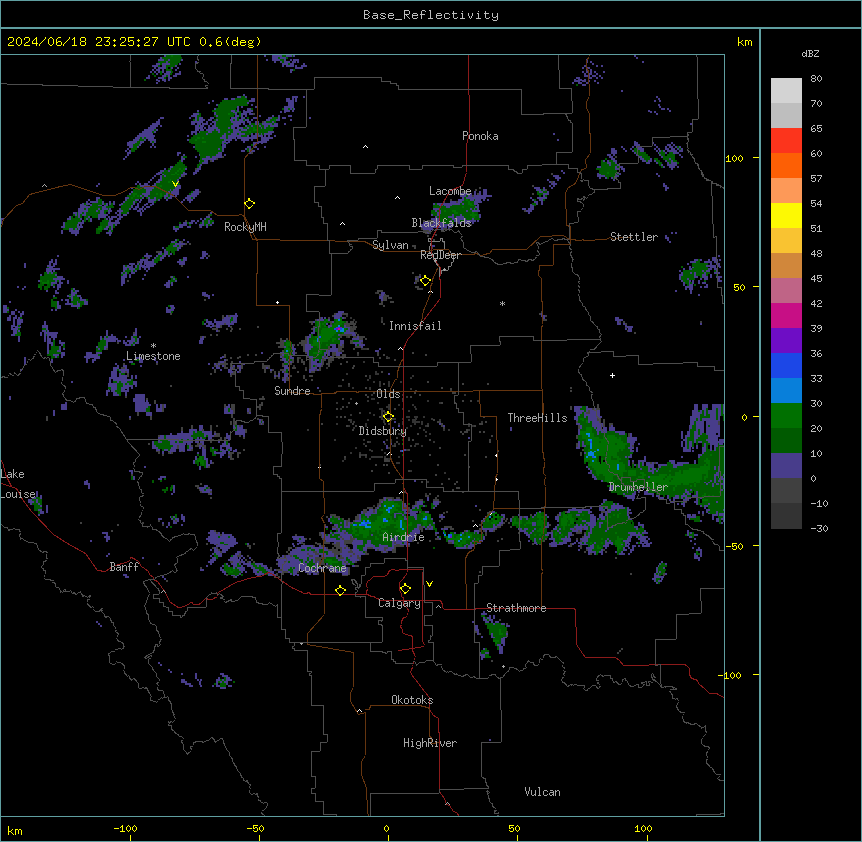Click the yellow V marker east of Calgary's diamond
Image resolution: width=862 pixels, height=842 pixels.
429,584
